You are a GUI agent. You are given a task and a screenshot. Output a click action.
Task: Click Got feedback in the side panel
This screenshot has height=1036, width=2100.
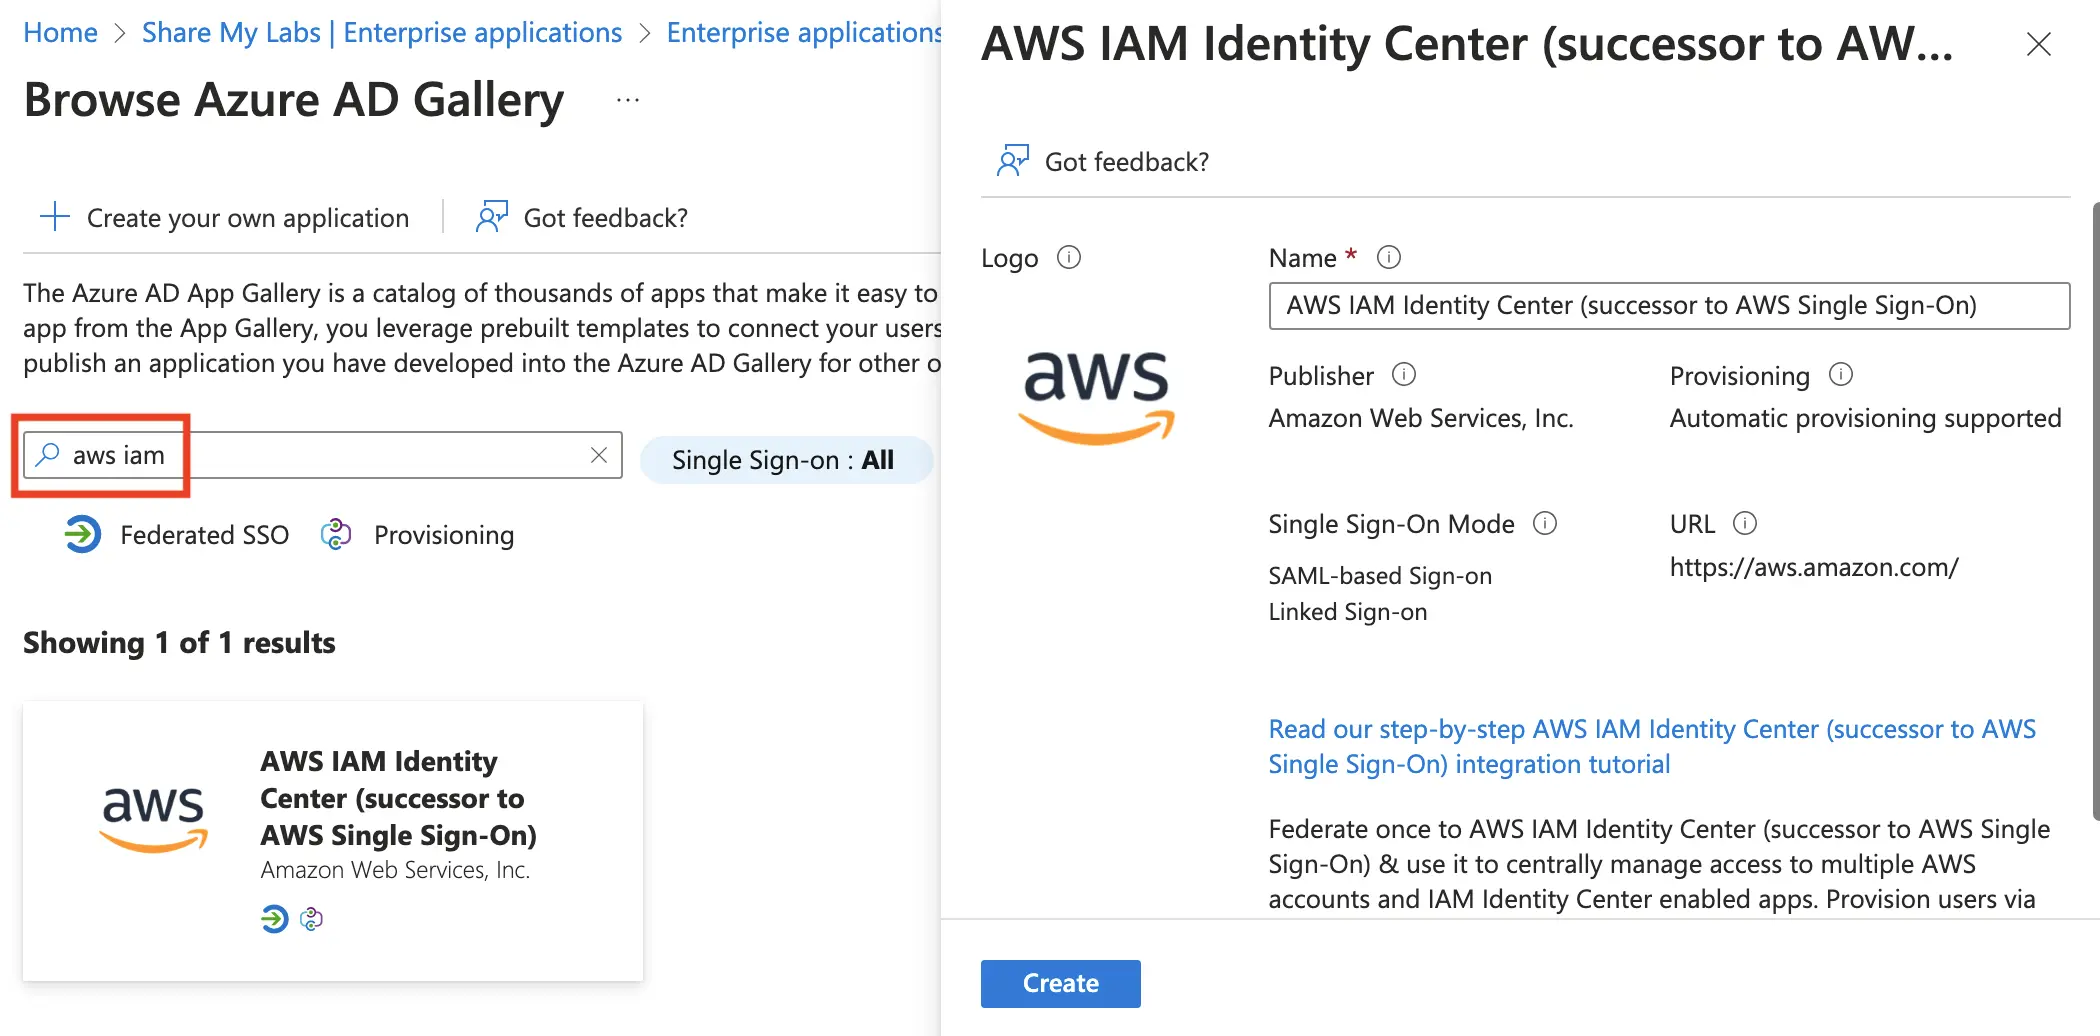tap(1103, 162)
